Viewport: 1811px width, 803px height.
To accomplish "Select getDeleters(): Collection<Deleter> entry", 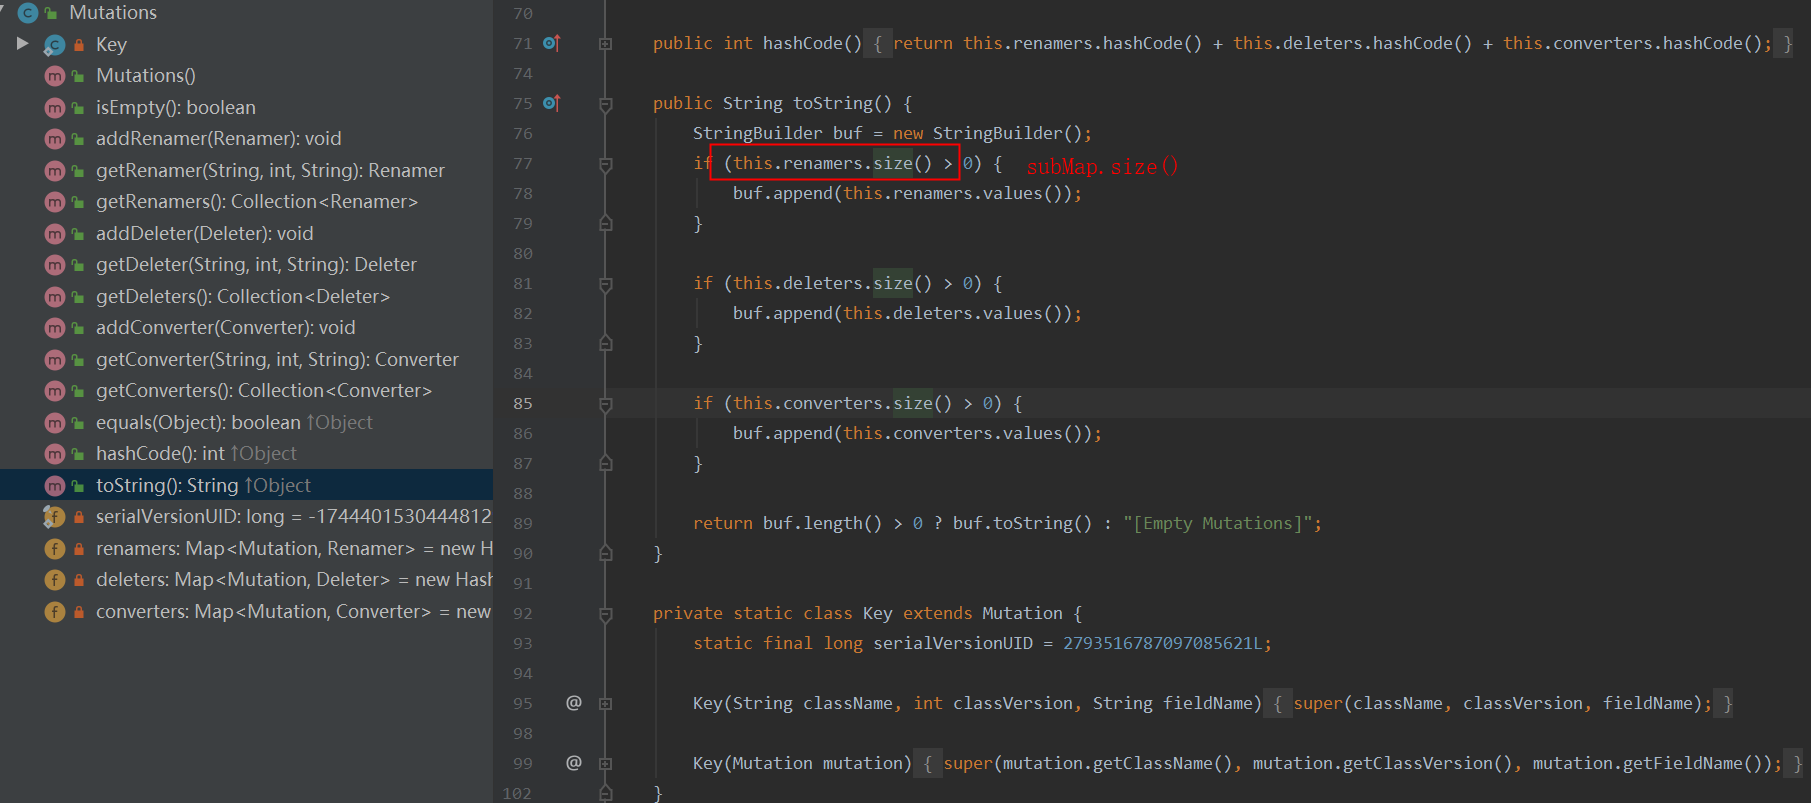I will 243,297.
